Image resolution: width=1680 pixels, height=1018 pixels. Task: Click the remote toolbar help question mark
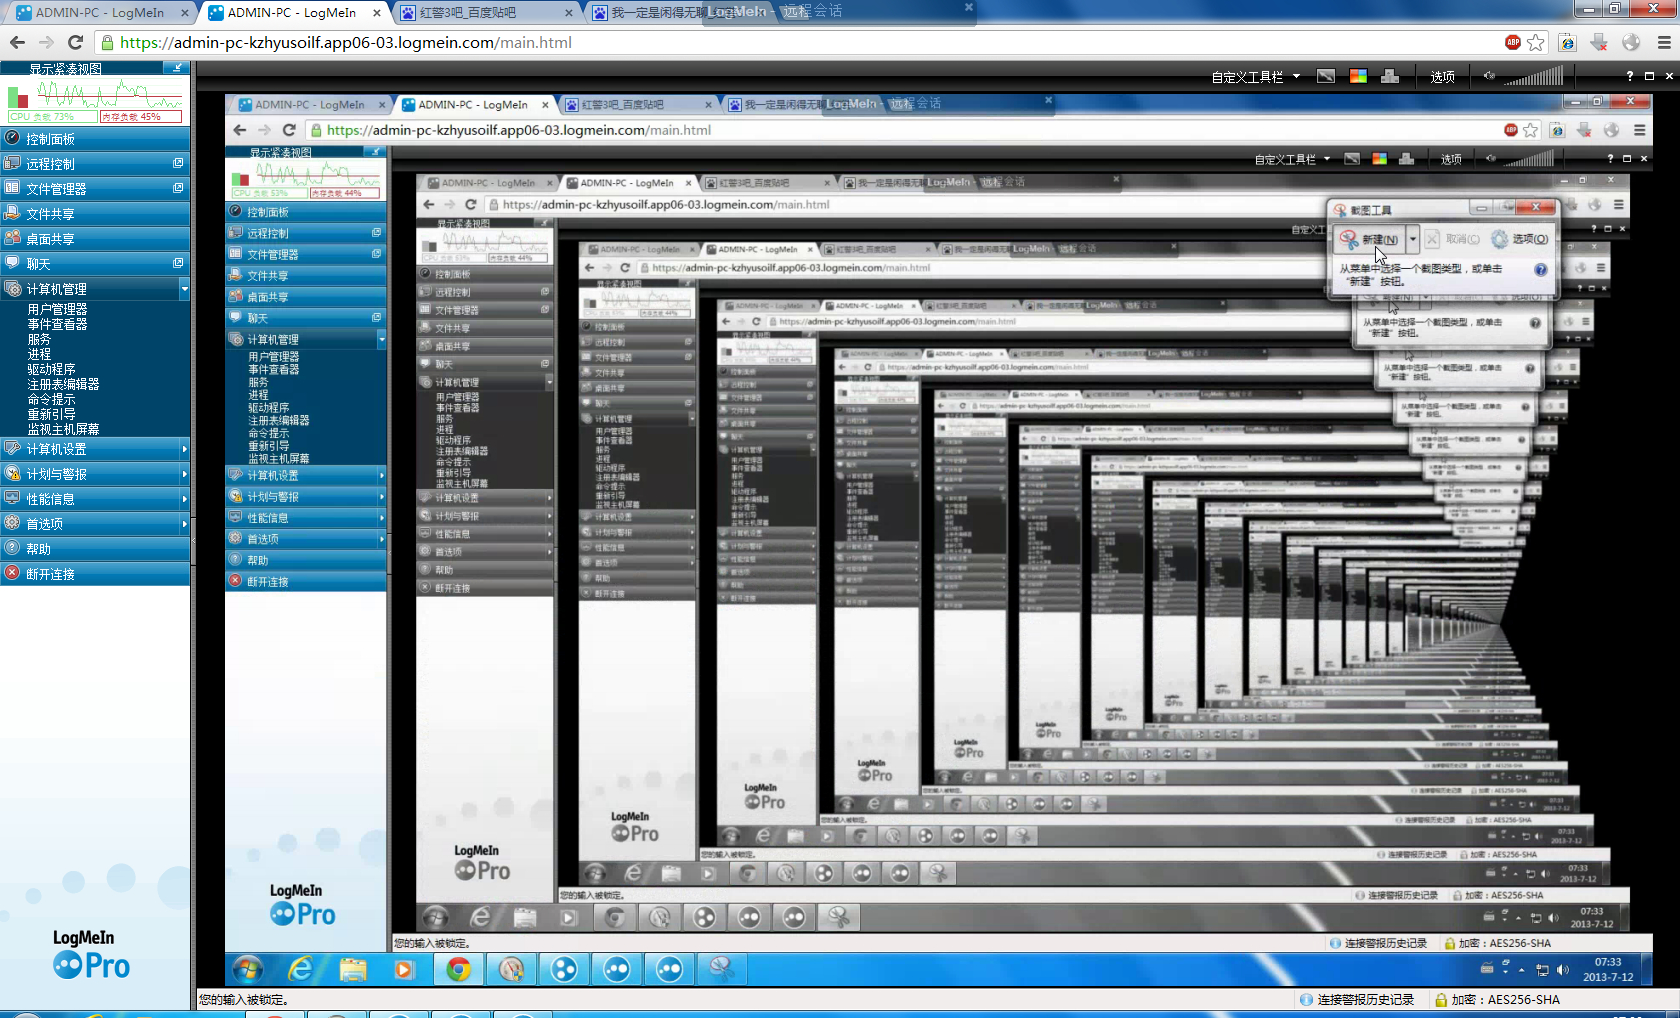[x=1630, y=76]
